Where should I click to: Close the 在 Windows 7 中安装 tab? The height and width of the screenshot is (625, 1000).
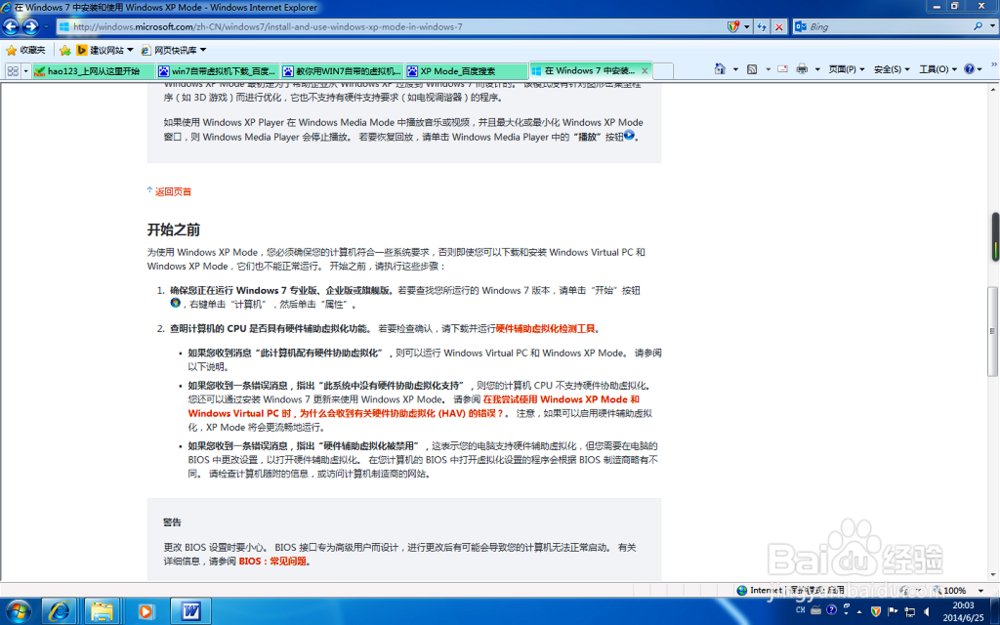644,71
